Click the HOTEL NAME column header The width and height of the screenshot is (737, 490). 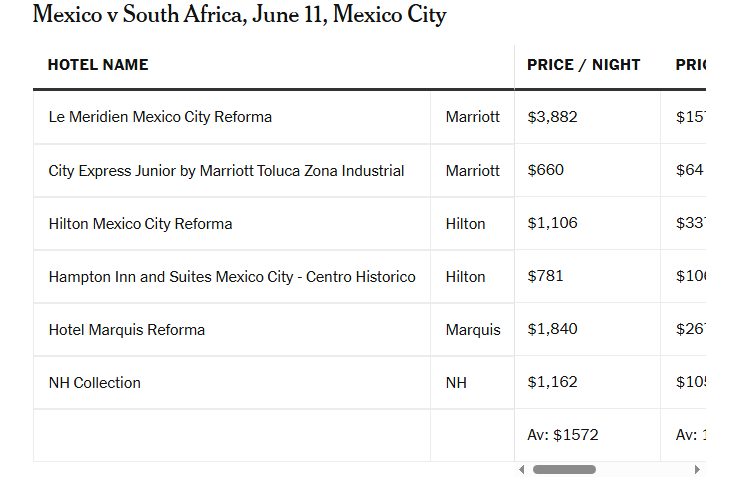coord(98,65)
